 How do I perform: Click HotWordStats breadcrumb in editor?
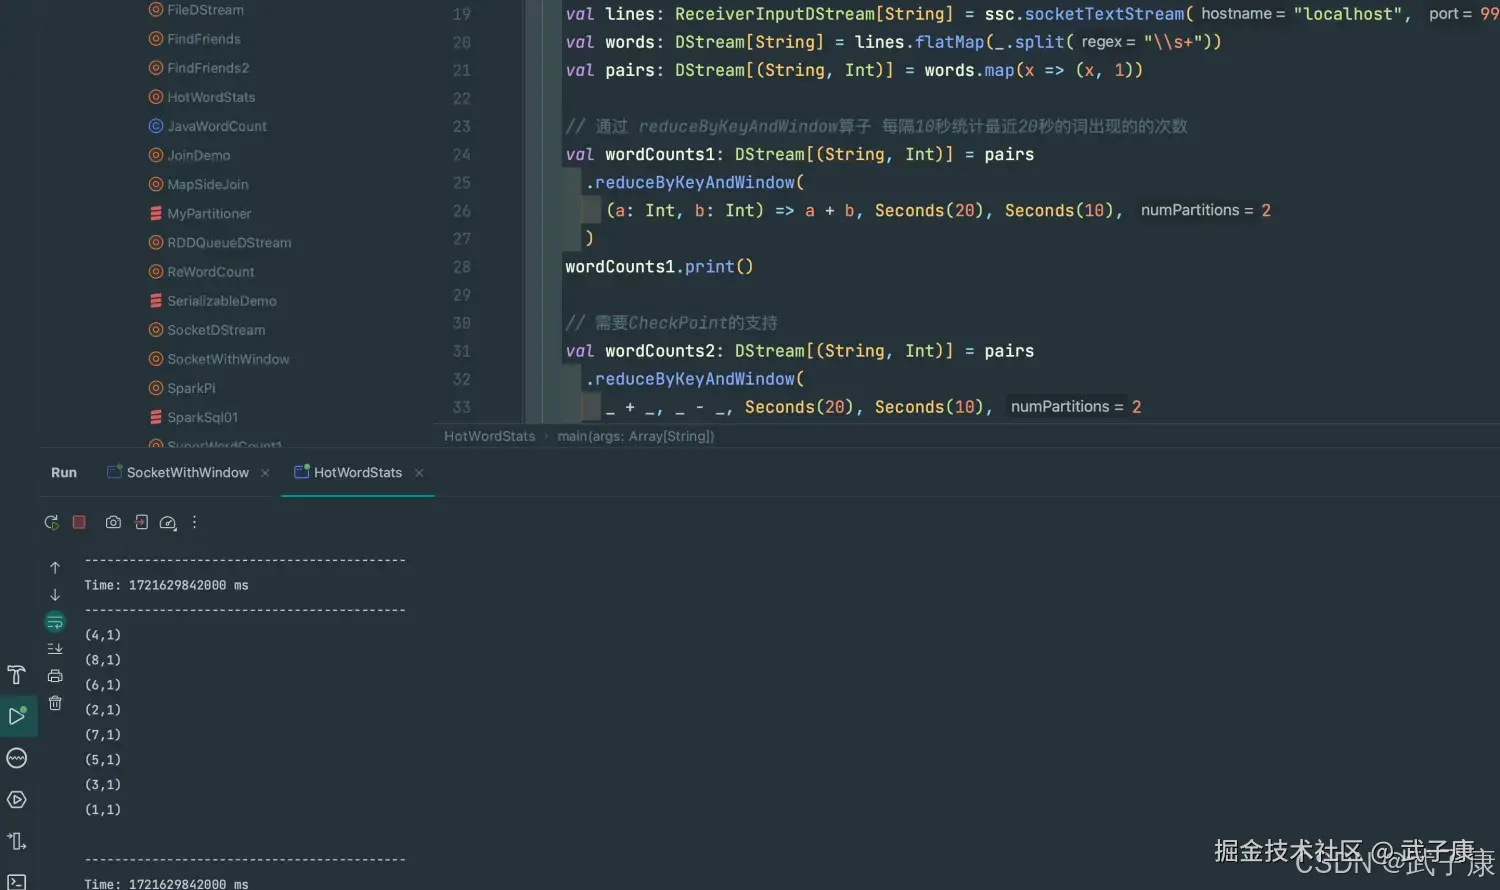click(x=490, y=436)
